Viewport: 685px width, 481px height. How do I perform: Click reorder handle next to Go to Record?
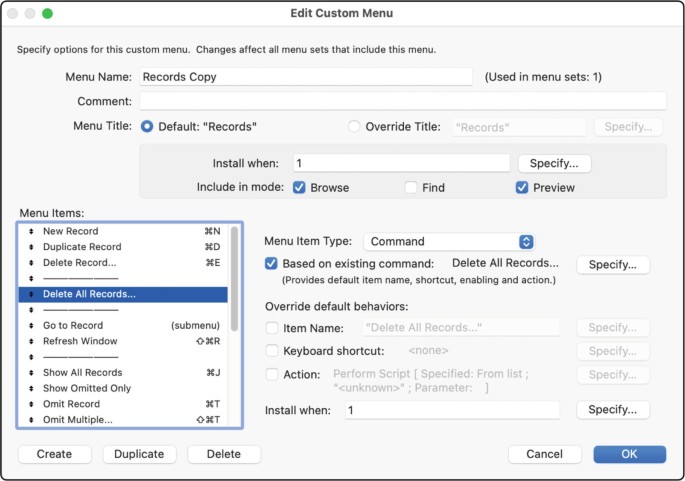[x=30, y=325]
